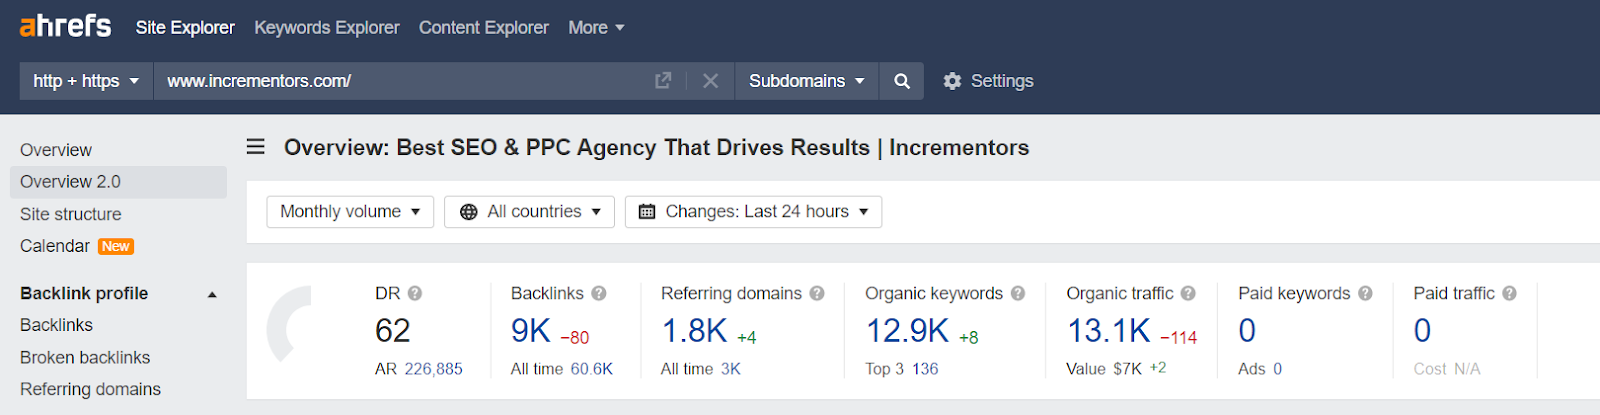
Task: Click help icon next to DR
Action: (x=415, y=293)
